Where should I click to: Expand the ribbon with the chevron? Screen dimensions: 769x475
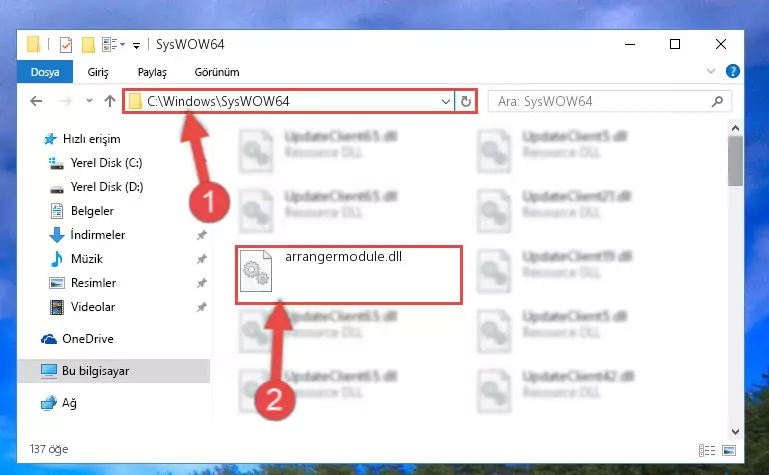point(711,72)
